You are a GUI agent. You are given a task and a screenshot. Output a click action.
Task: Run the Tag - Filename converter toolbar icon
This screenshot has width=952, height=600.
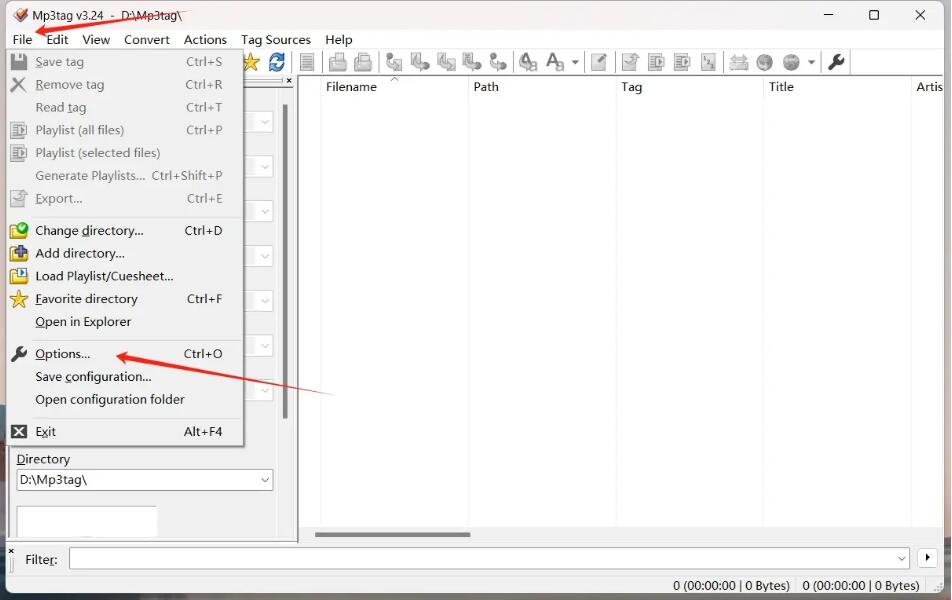pos(394,62)
